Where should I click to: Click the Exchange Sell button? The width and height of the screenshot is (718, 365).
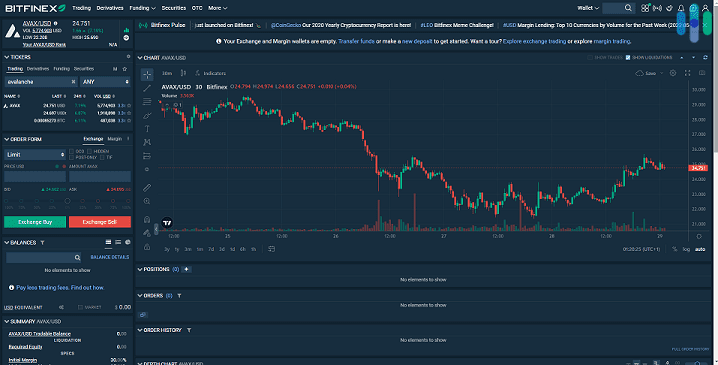point(100,222)
